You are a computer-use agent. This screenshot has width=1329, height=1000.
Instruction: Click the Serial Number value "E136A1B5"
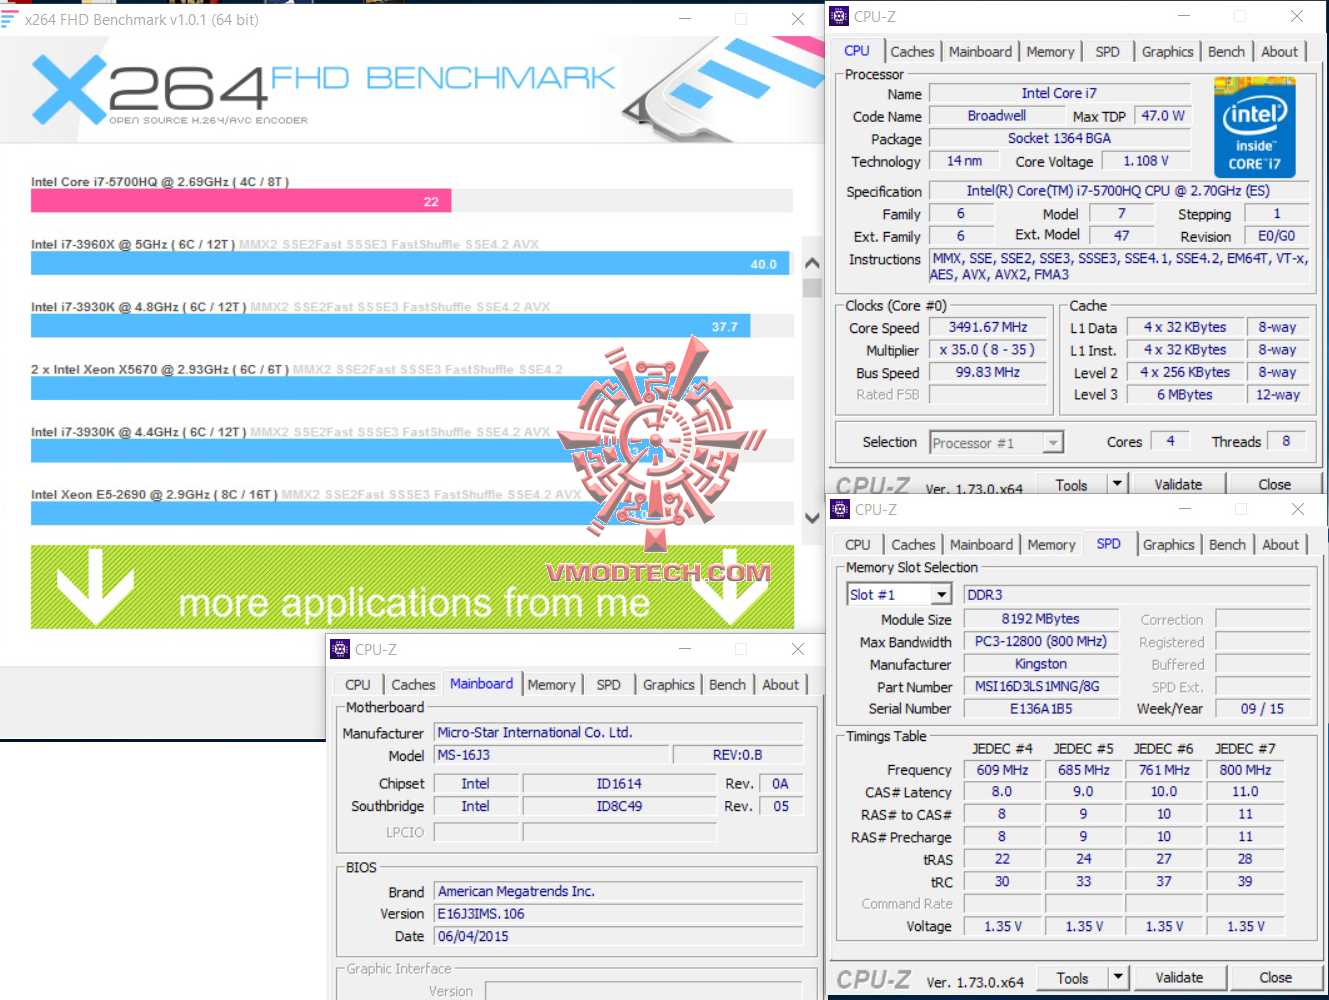[x=1040, y=709]
